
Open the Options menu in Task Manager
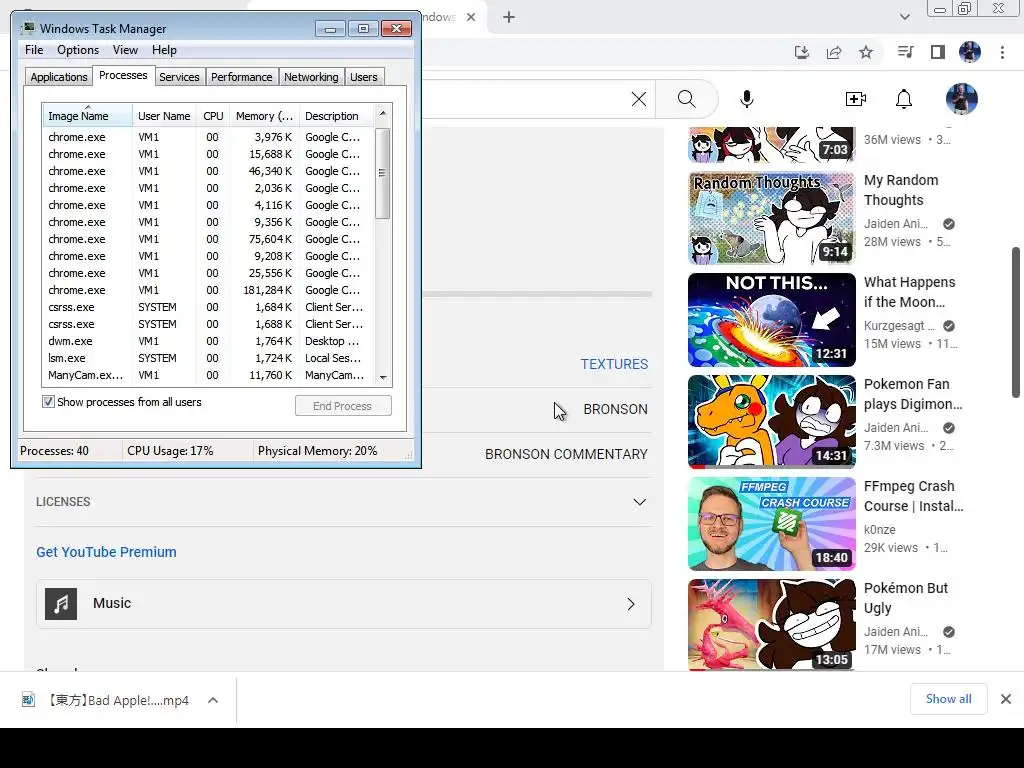[x=78, y=50]
